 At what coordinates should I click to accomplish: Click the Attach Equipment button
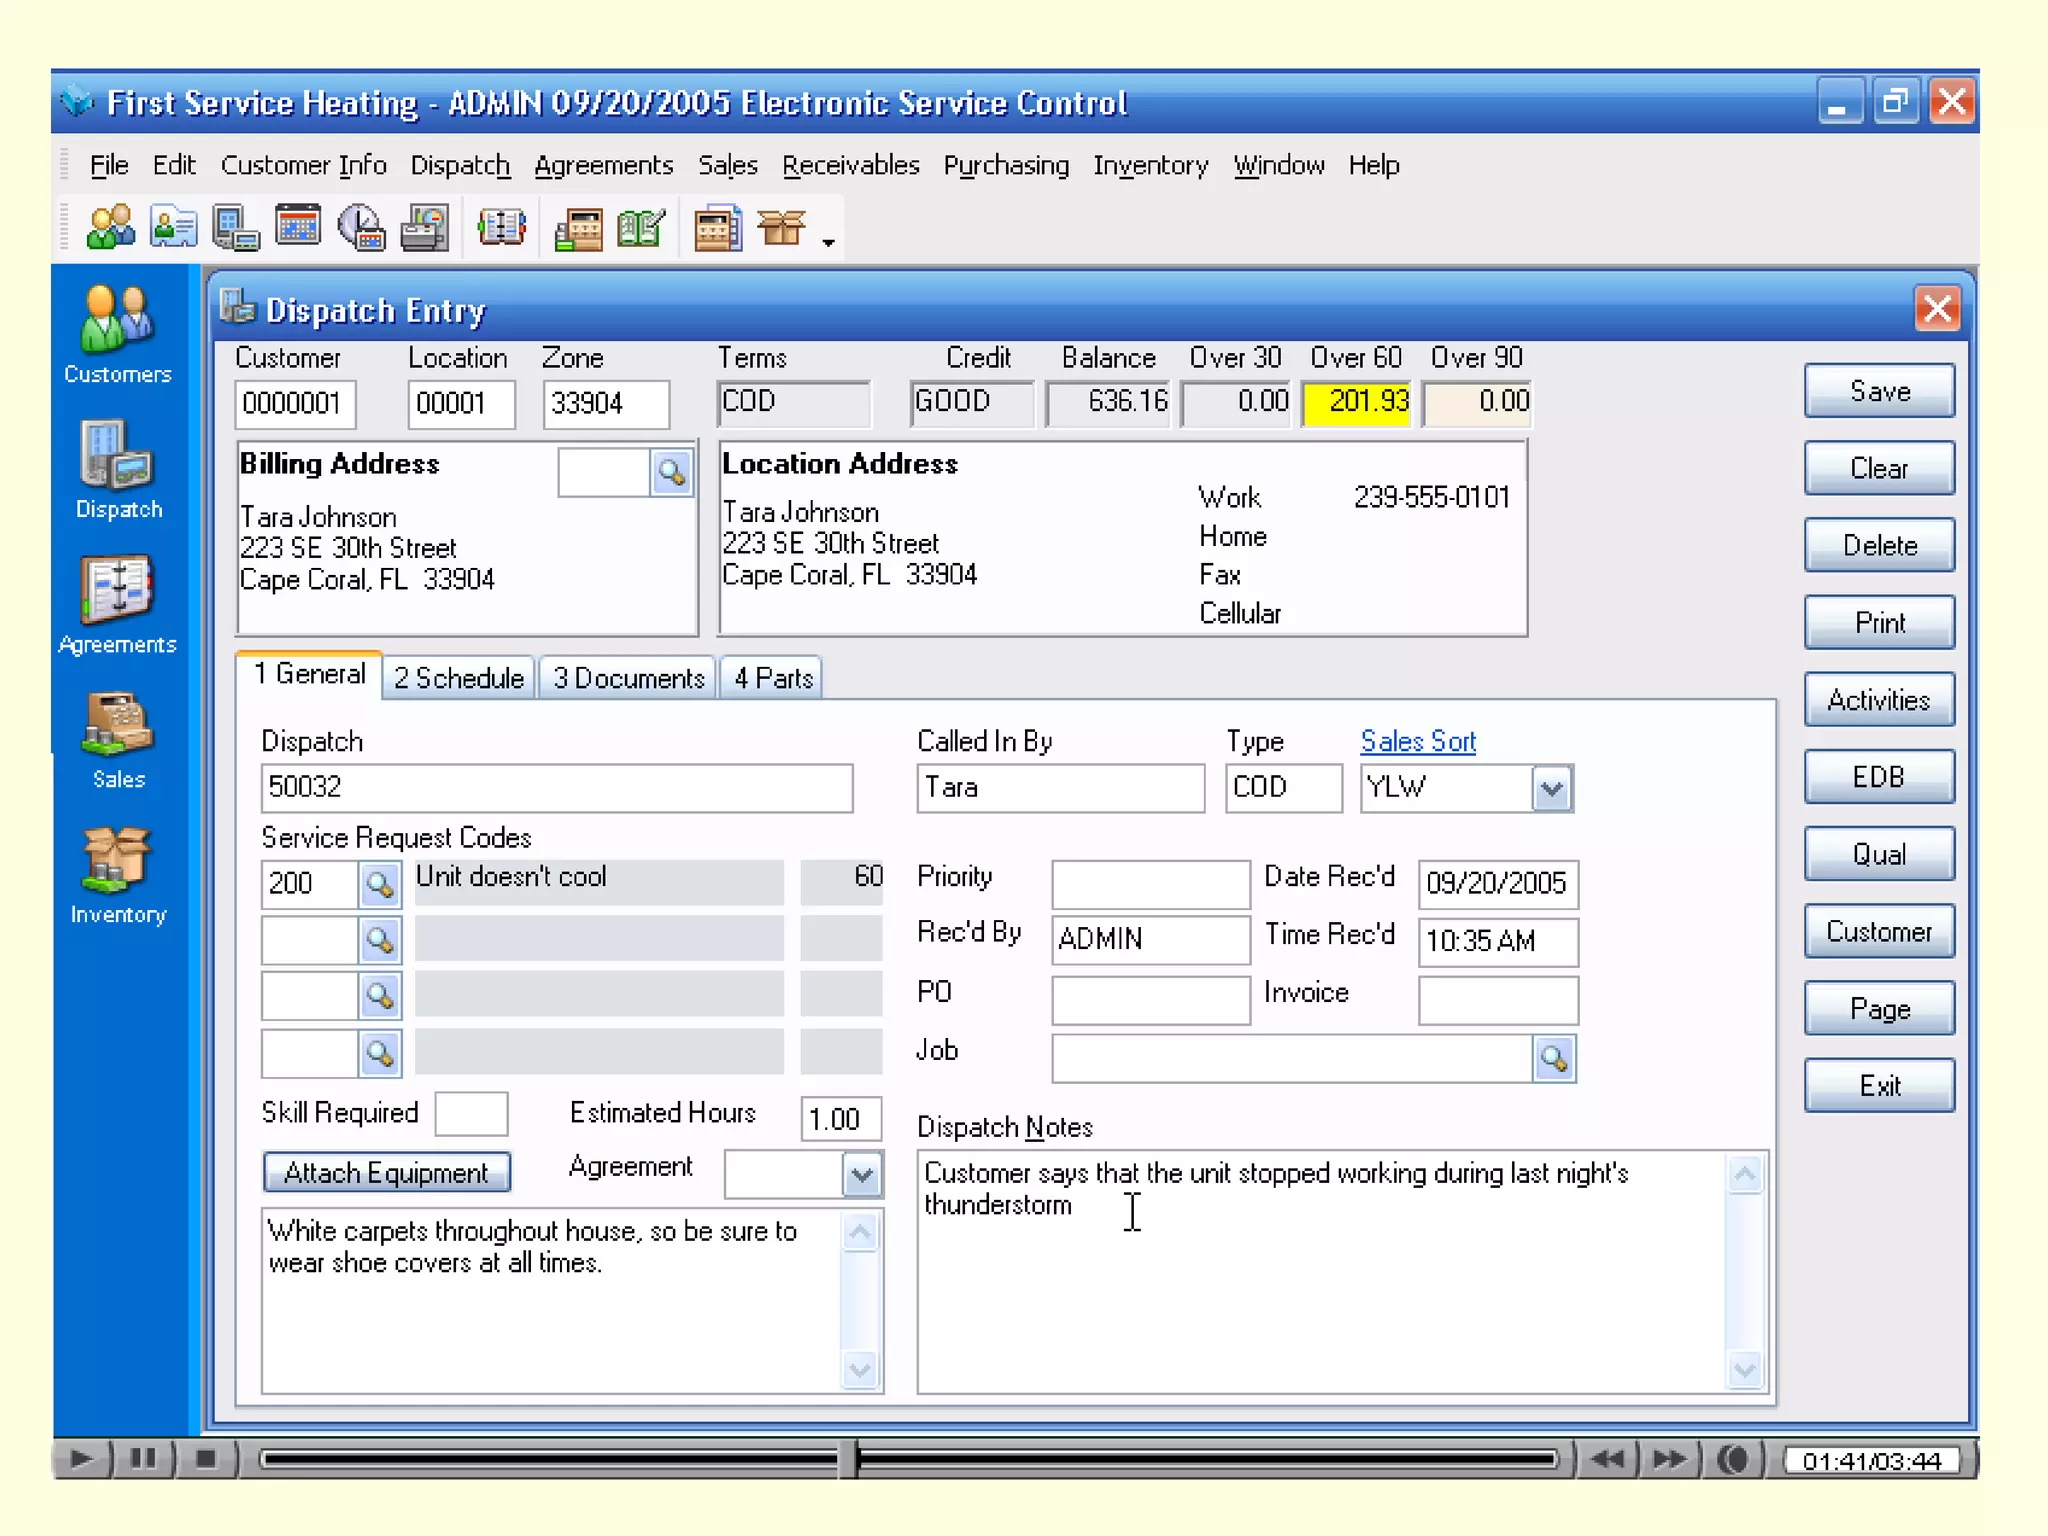[387, 1172]
